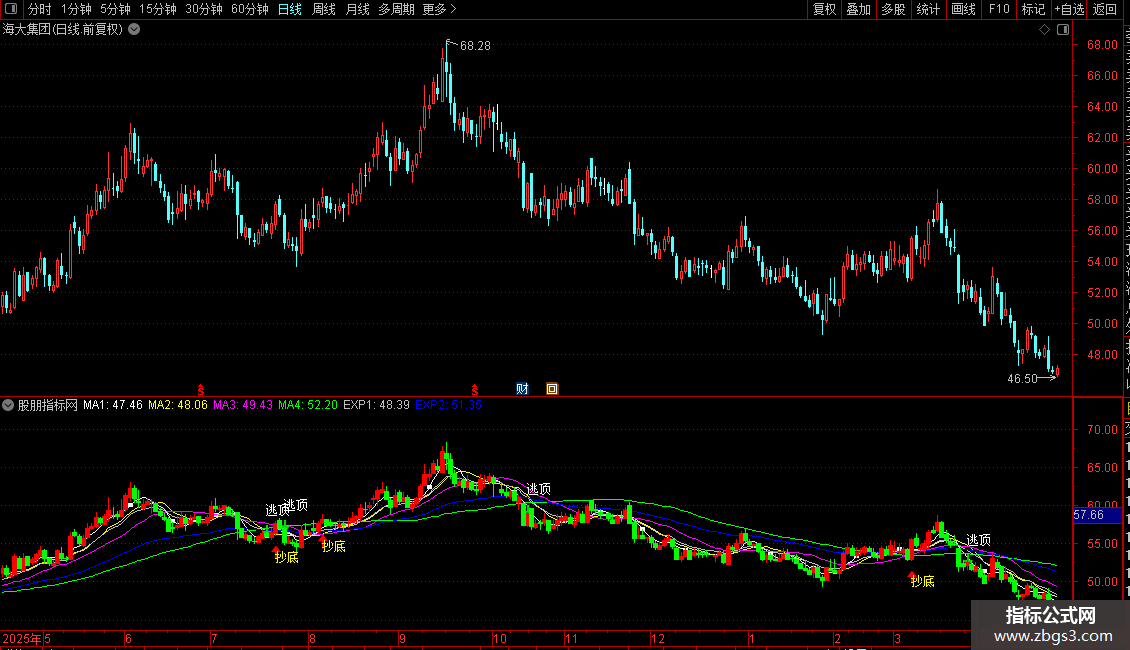Click the 逃顶 signal near March
Screen dimensions: 1130x650
pos(979,540)
